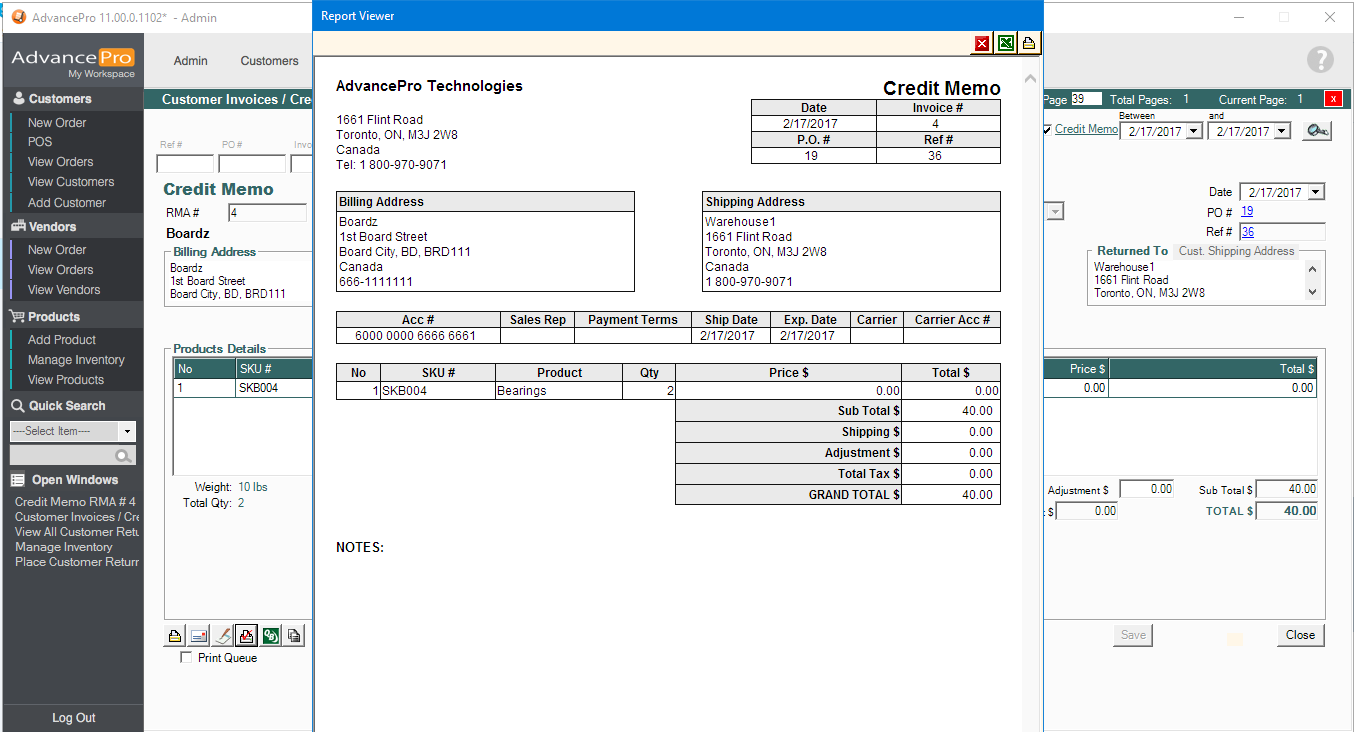This screenshot has width=1354, height=732.
Task: Open the Customers top menu
Action: 269,61
